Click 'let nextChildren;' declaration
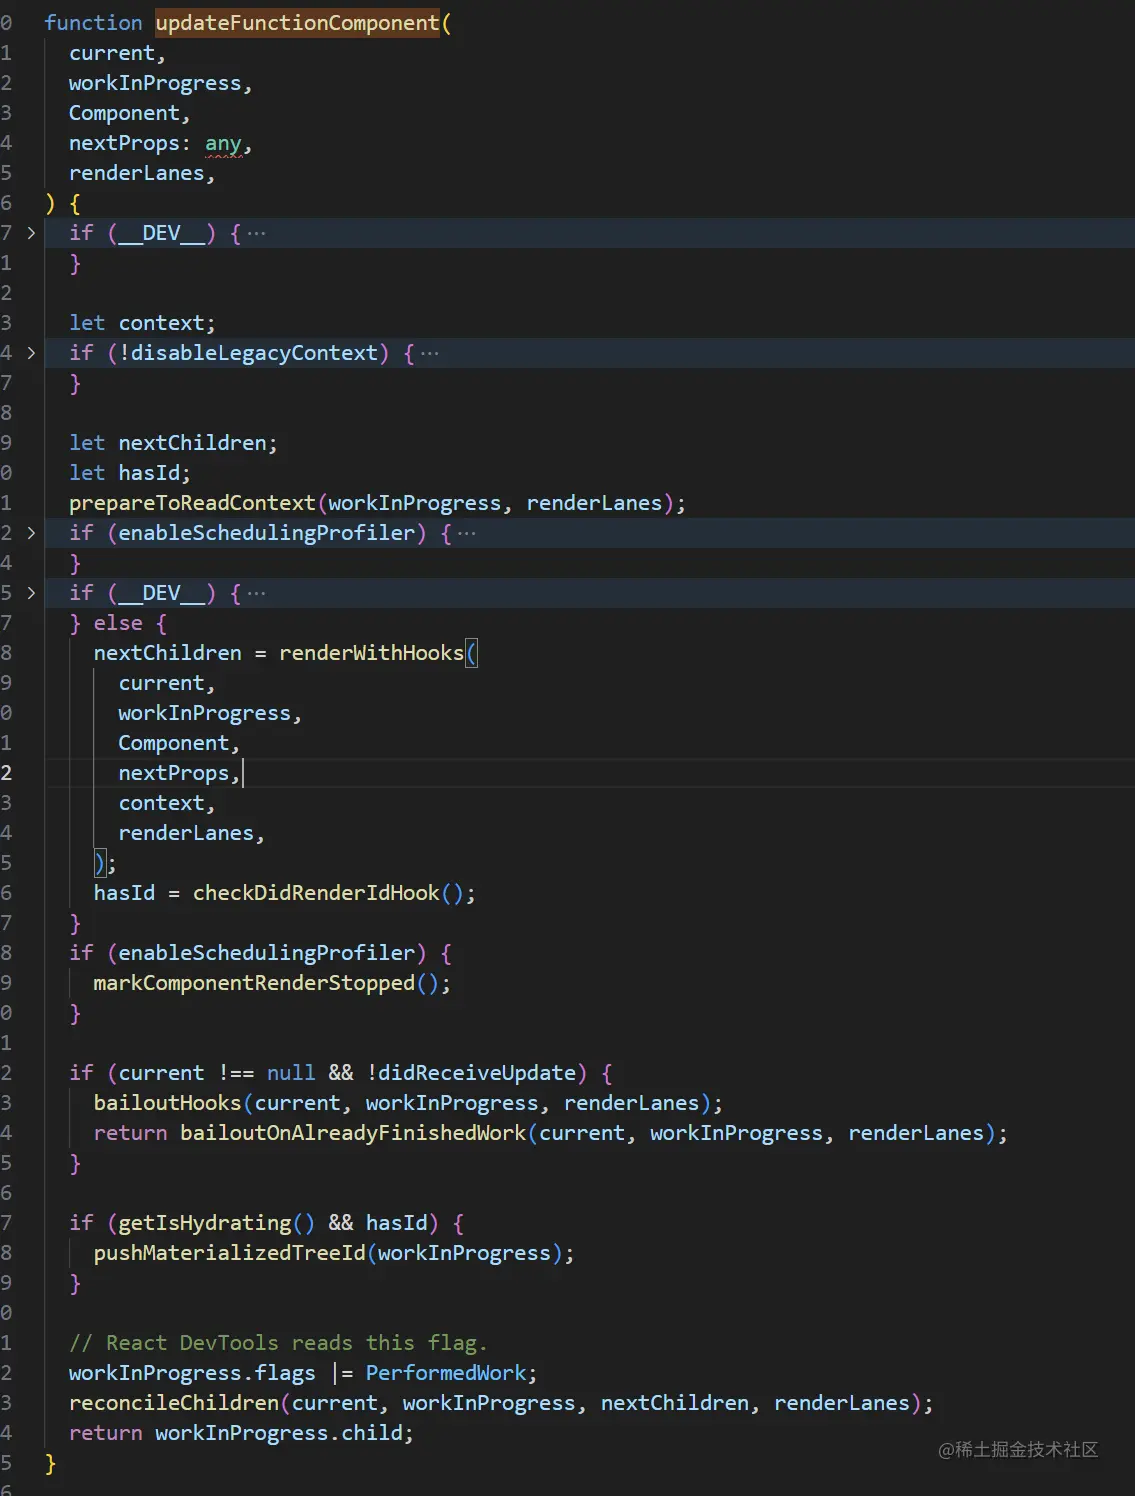Screen dimensions: 1135x1496 coord(173,443)
